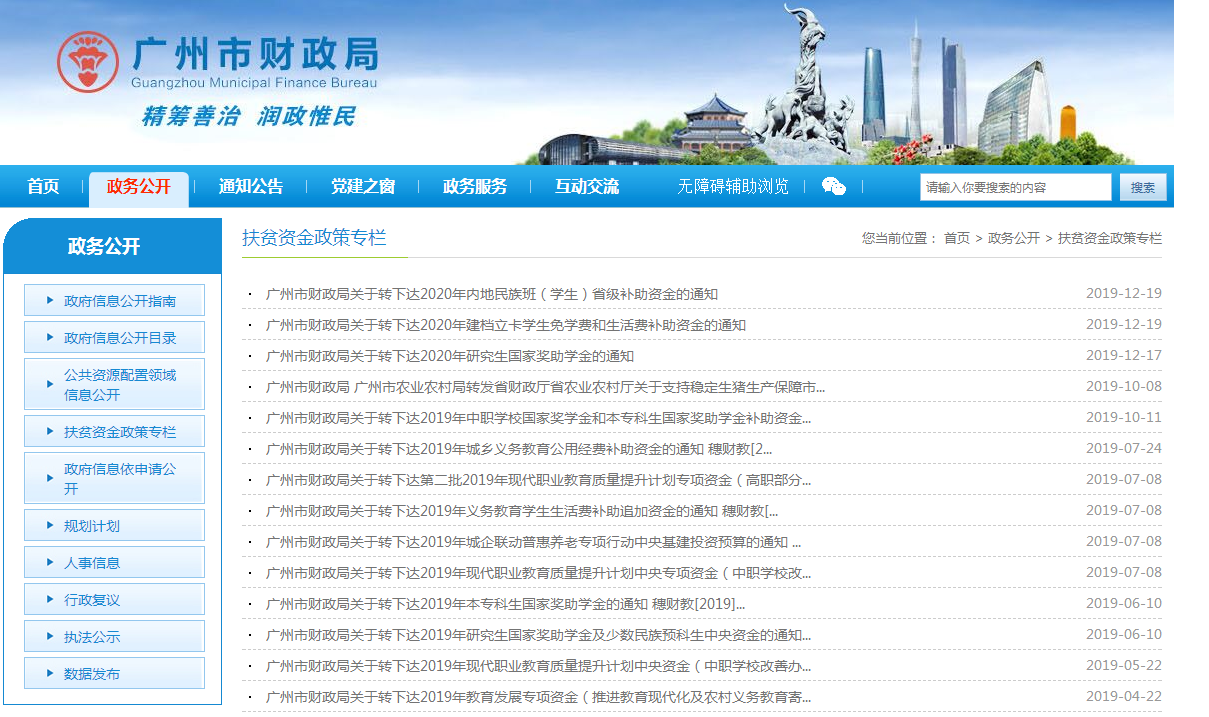Screen dimensions: 1209x717
Task: Open 政府信息公开目录 sidebar item
Action: pos(119,338)
